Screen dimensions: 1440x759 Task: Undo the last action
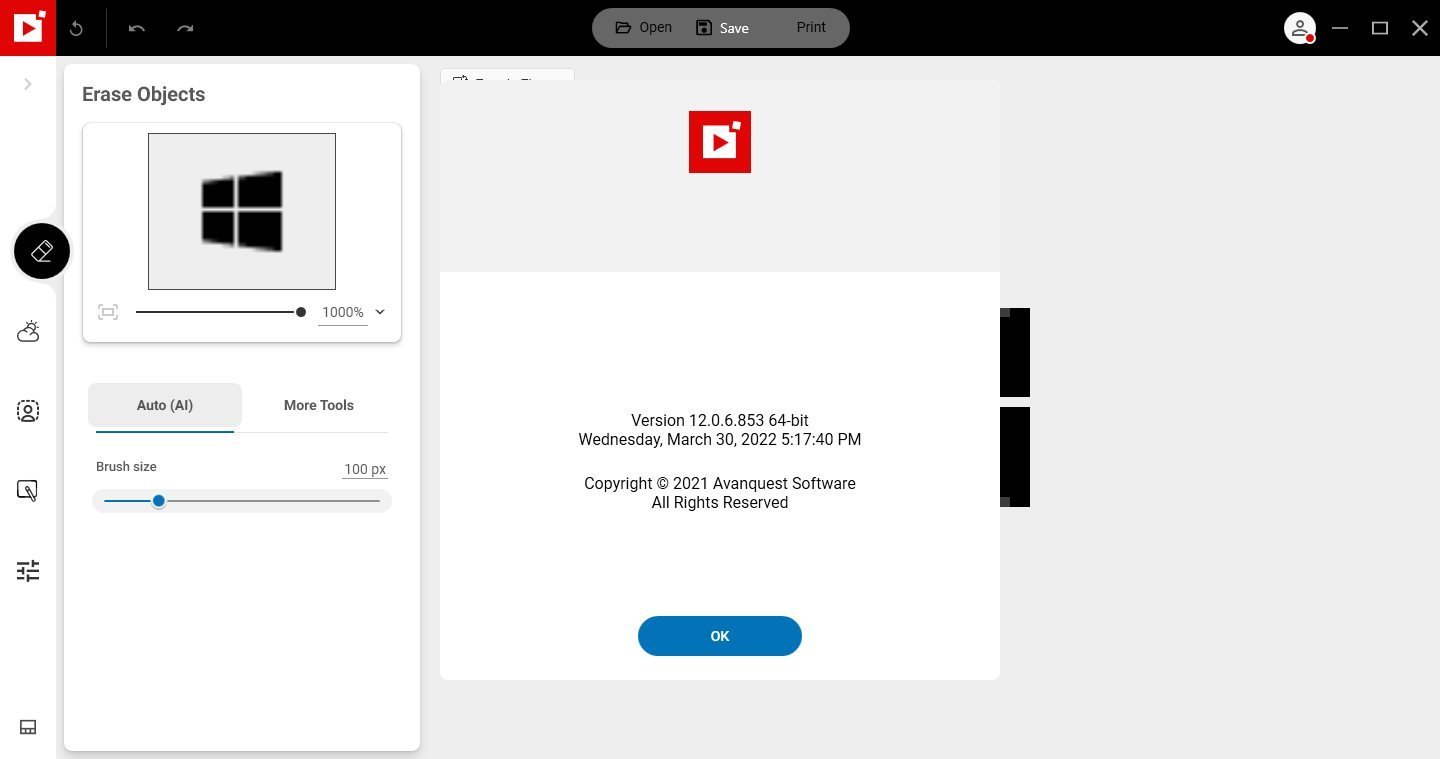click(137, 28)
